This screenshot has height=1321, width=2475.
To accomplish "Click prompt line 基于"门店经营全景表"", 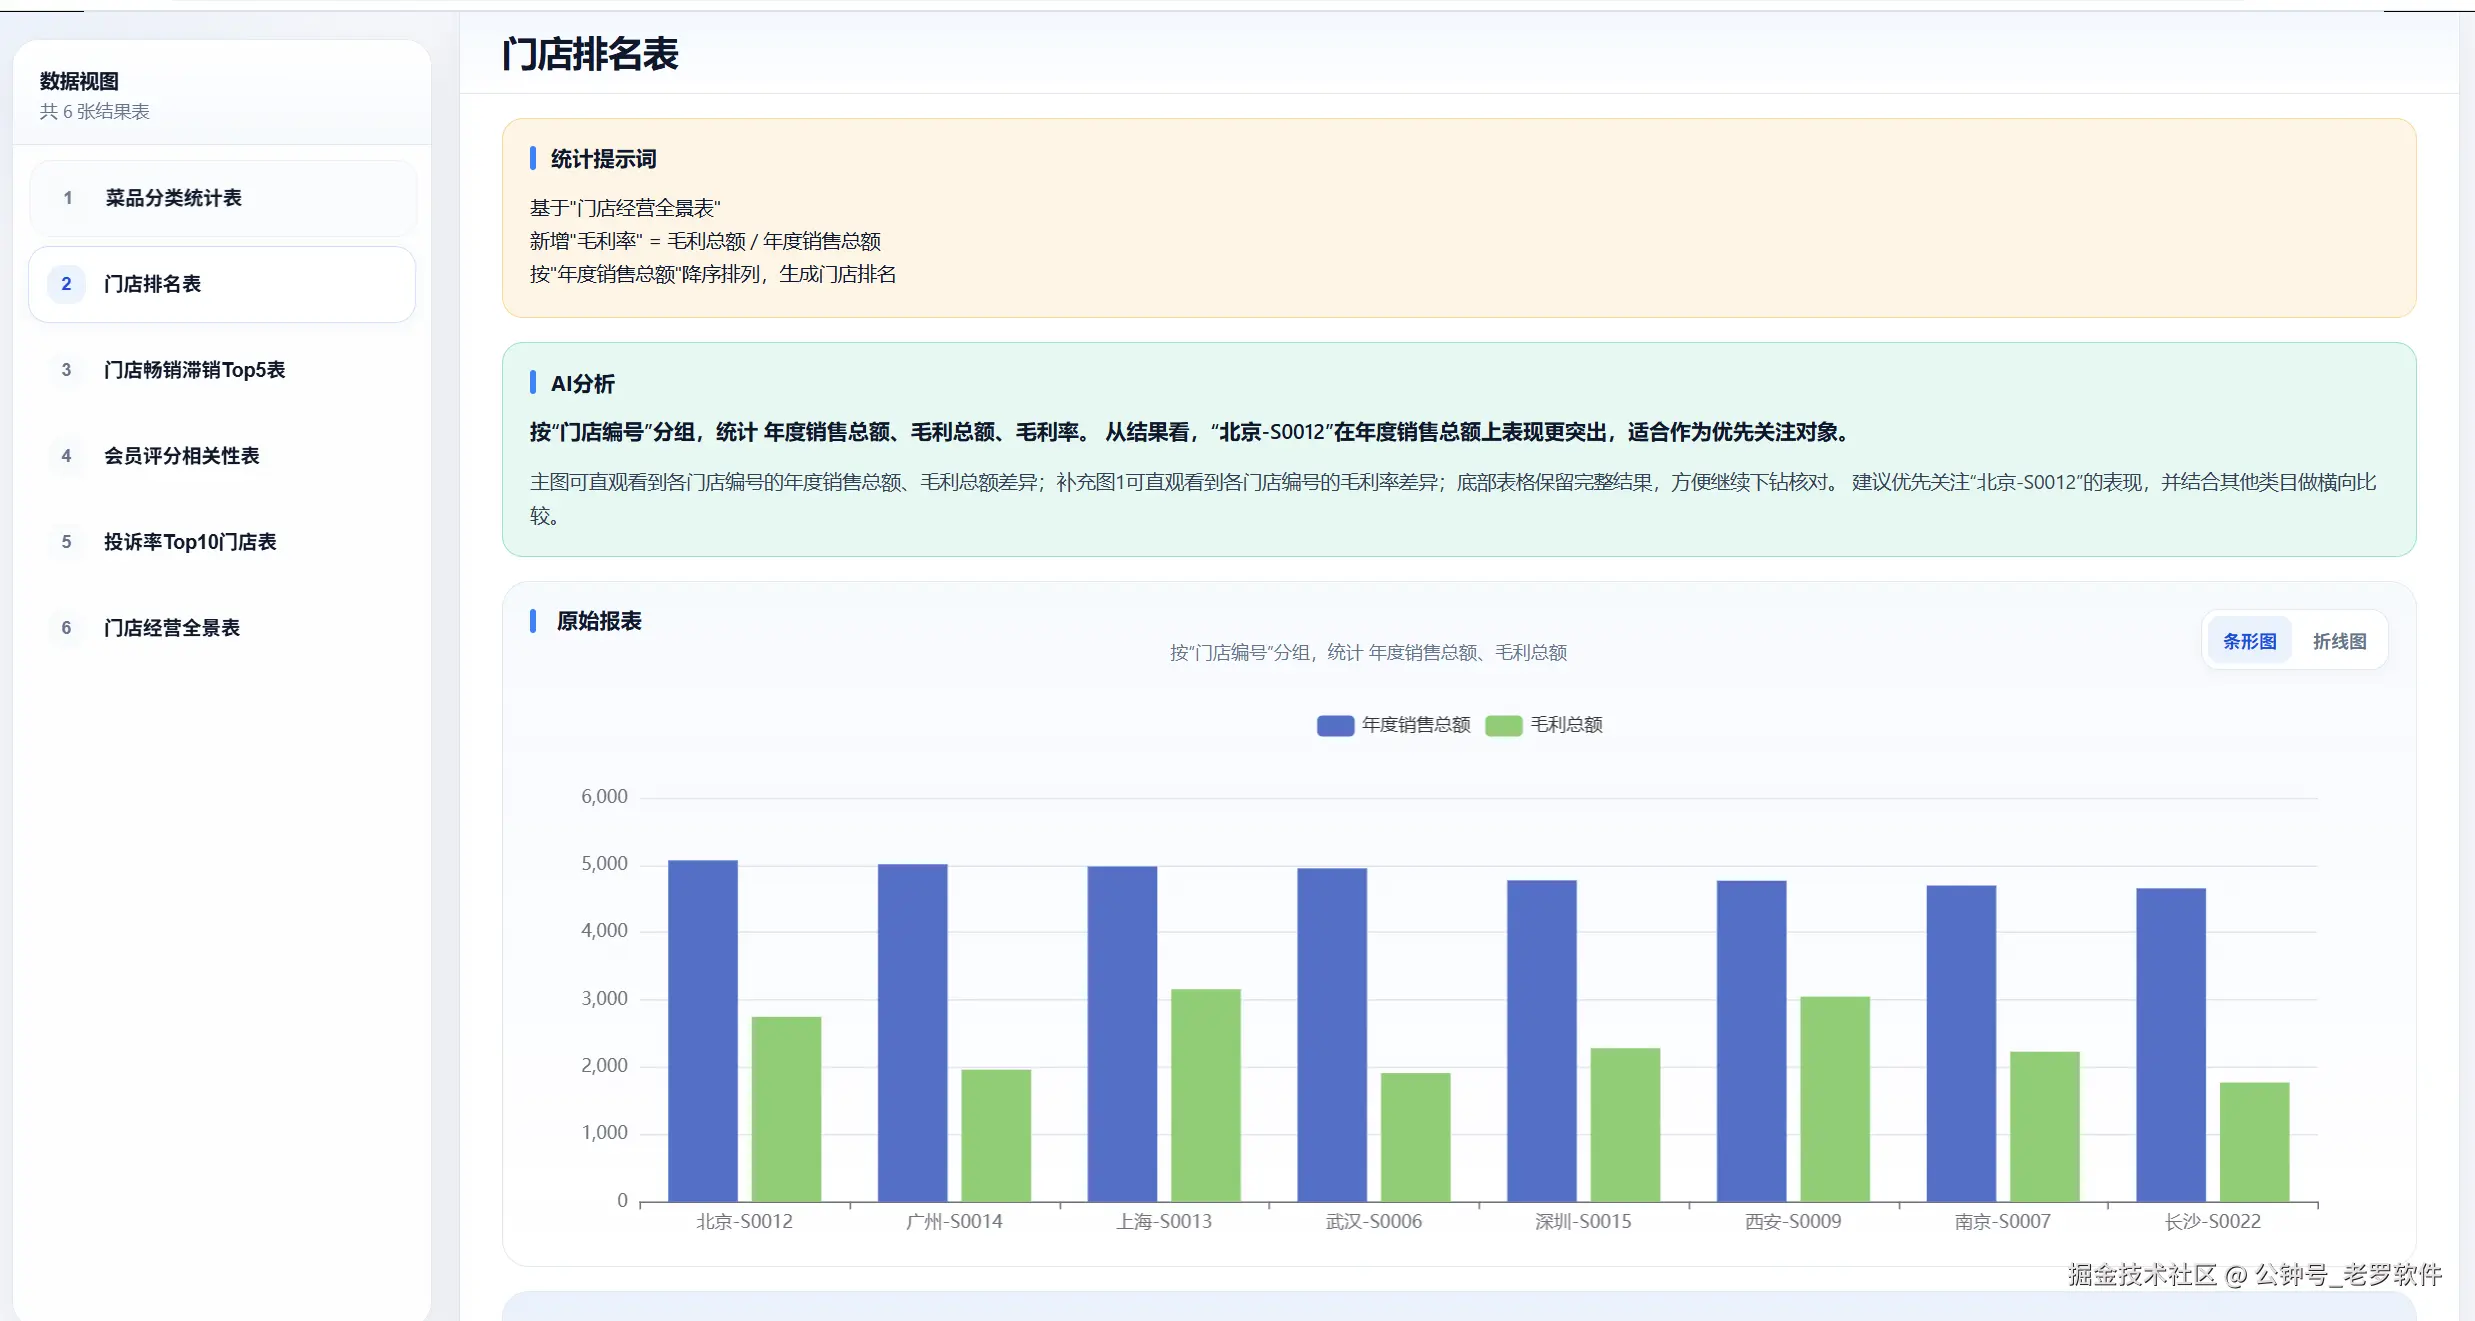I will tap(625, 208).
